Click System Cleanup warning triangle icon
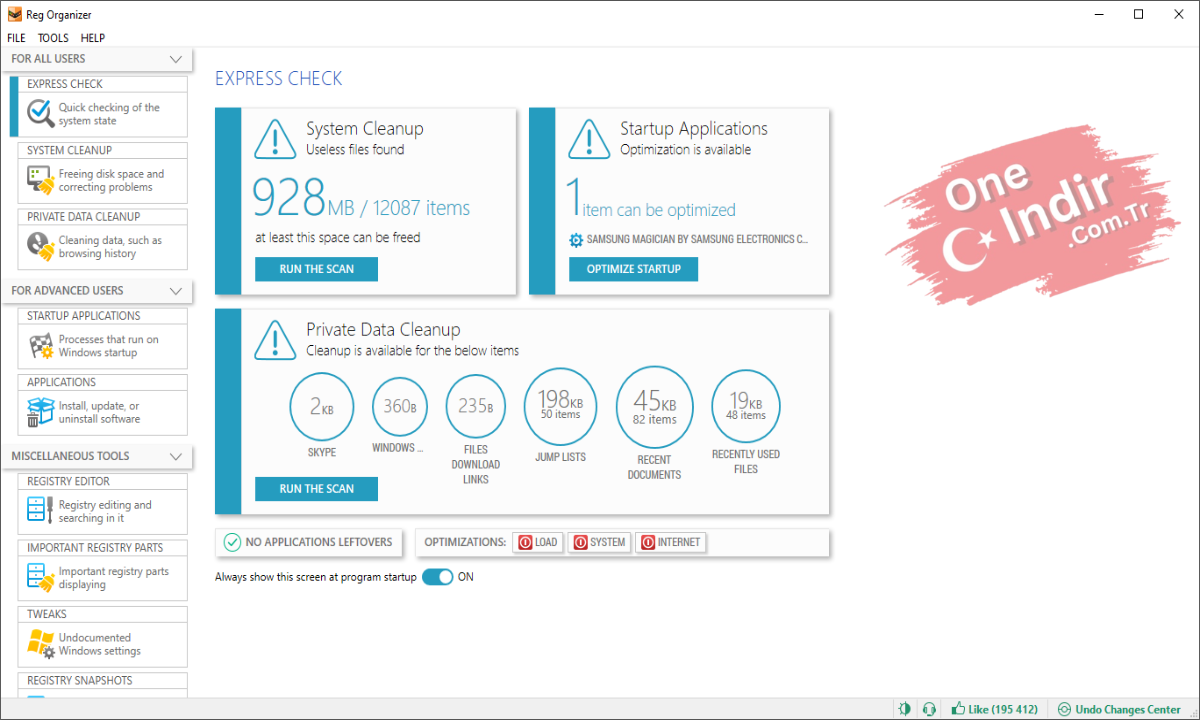 point(275,139)
